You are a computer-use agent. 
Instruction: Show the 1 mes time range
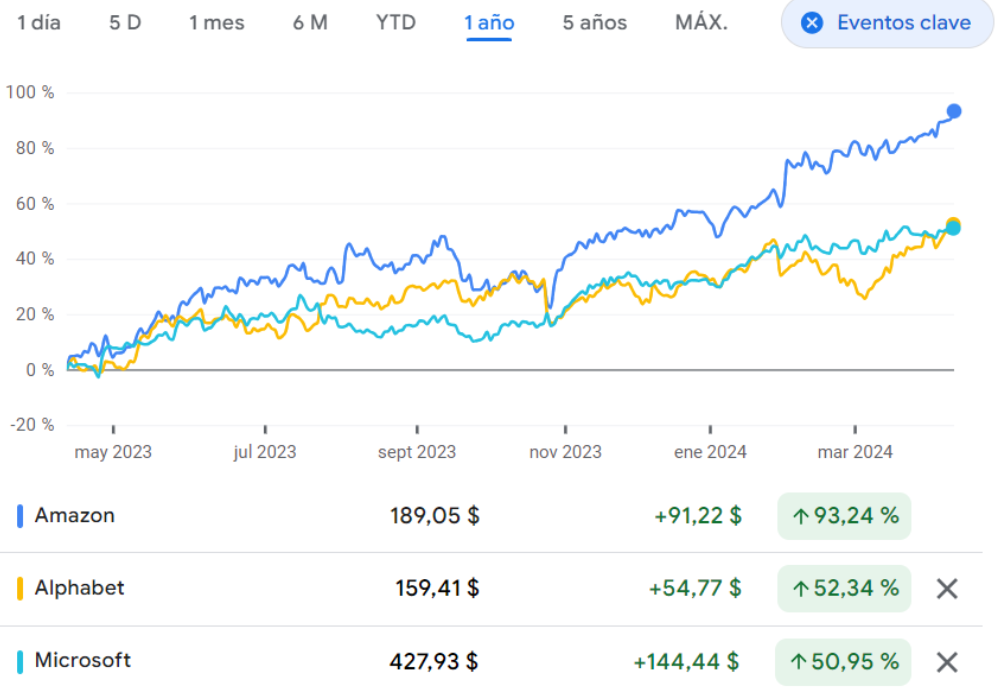pyautogui.click(x=217, y=23)
